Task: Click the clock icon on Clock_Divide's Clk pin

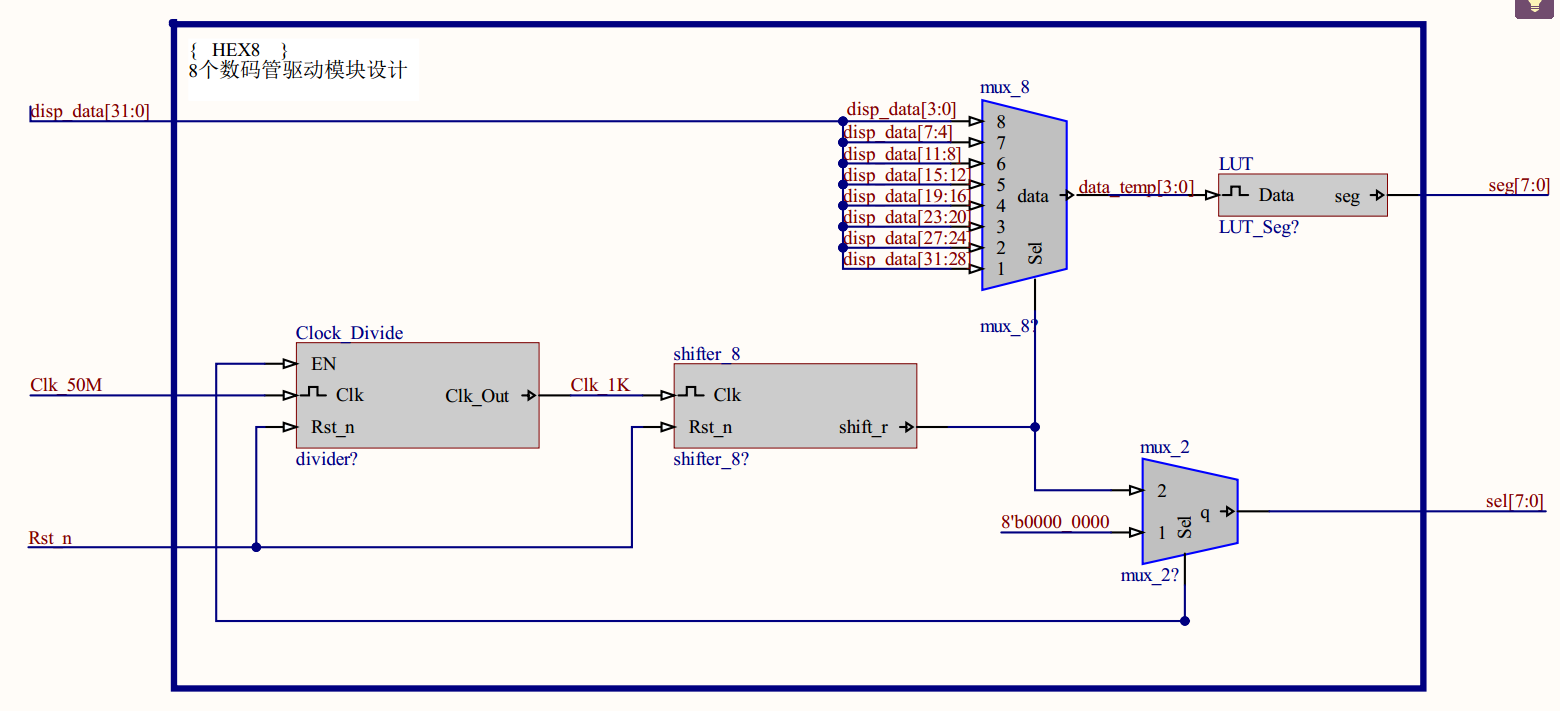Action: (x=311, y=394)
